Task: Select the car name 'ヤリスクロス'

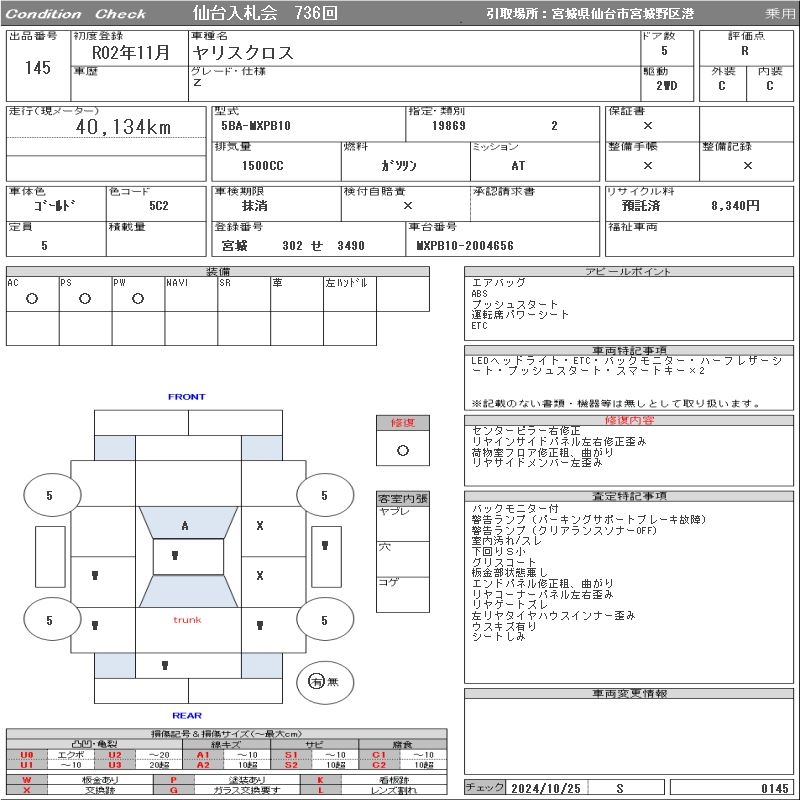Action: [243, 53]
